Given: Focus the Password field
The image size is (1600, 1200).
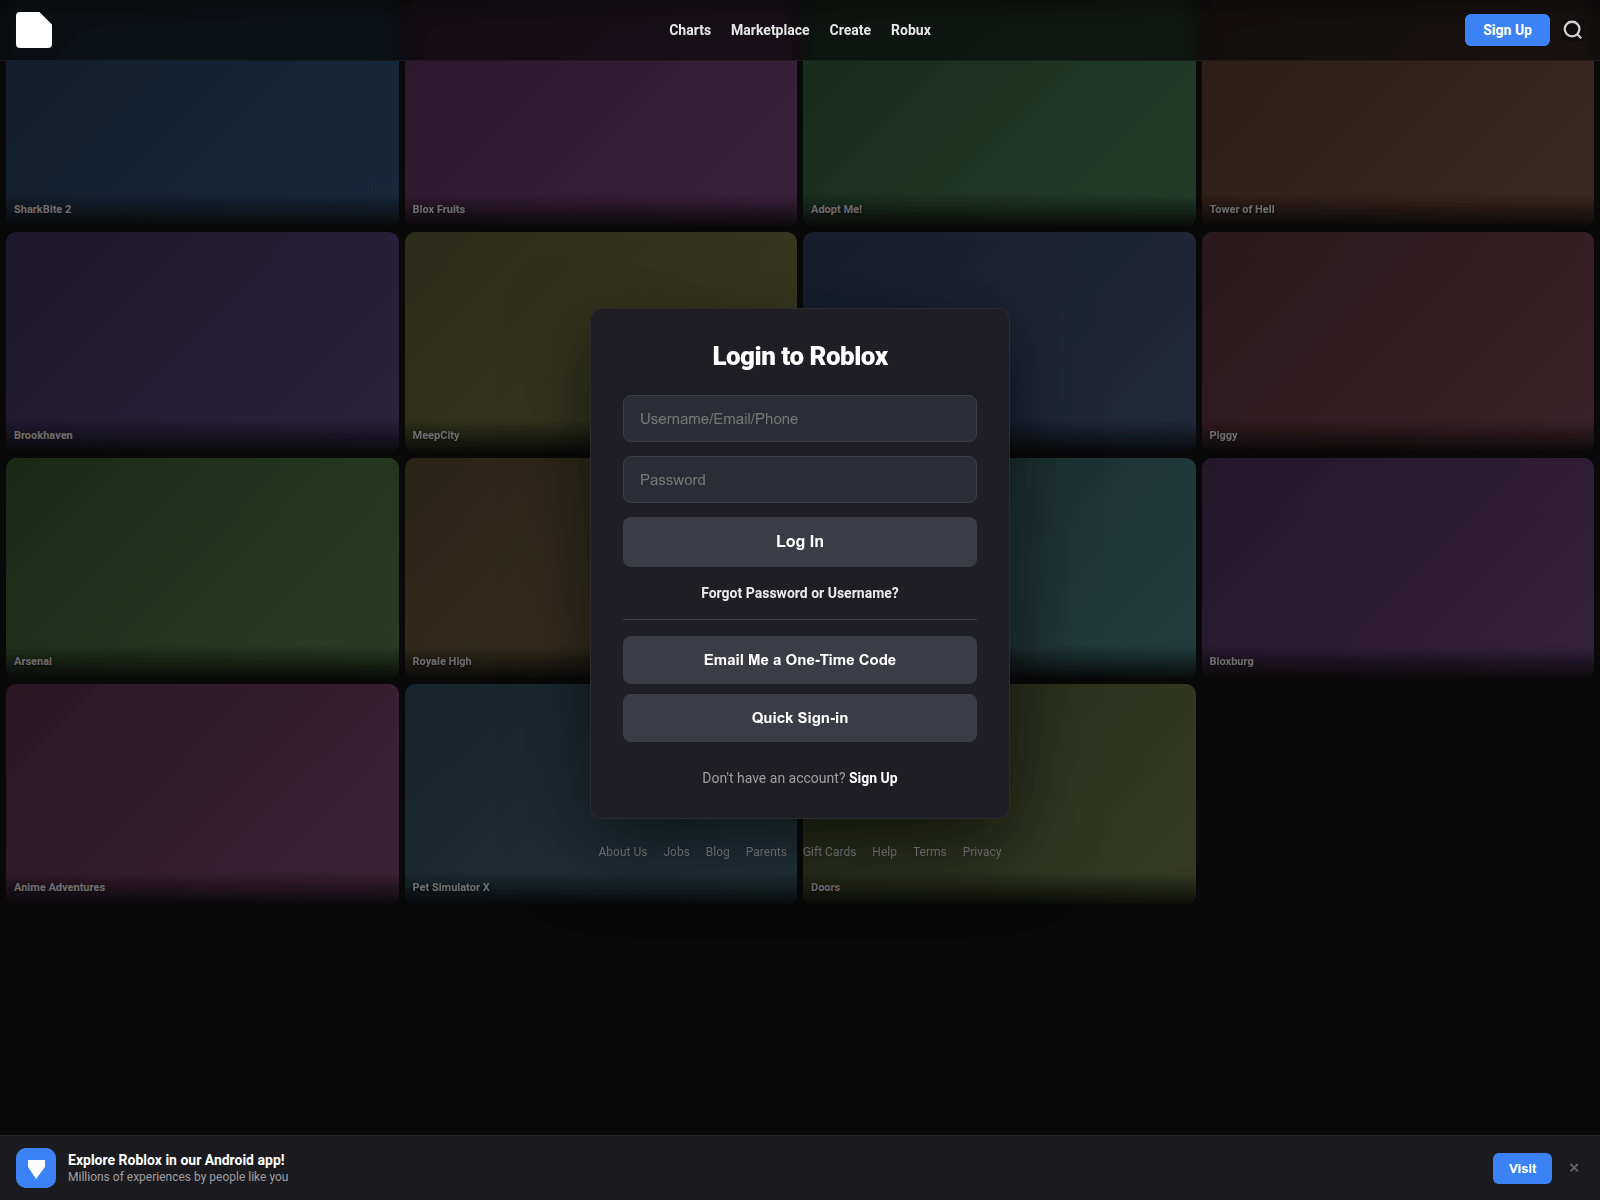Looking at the screenshot, I should [x=800, y=479].
